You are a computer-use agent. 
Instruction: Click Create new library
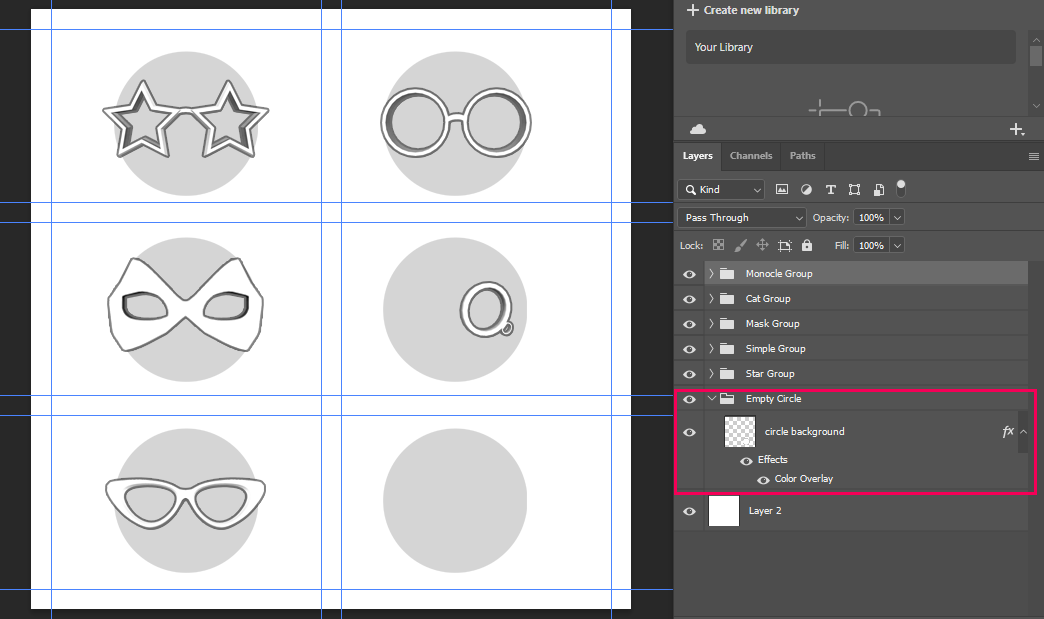743,10
